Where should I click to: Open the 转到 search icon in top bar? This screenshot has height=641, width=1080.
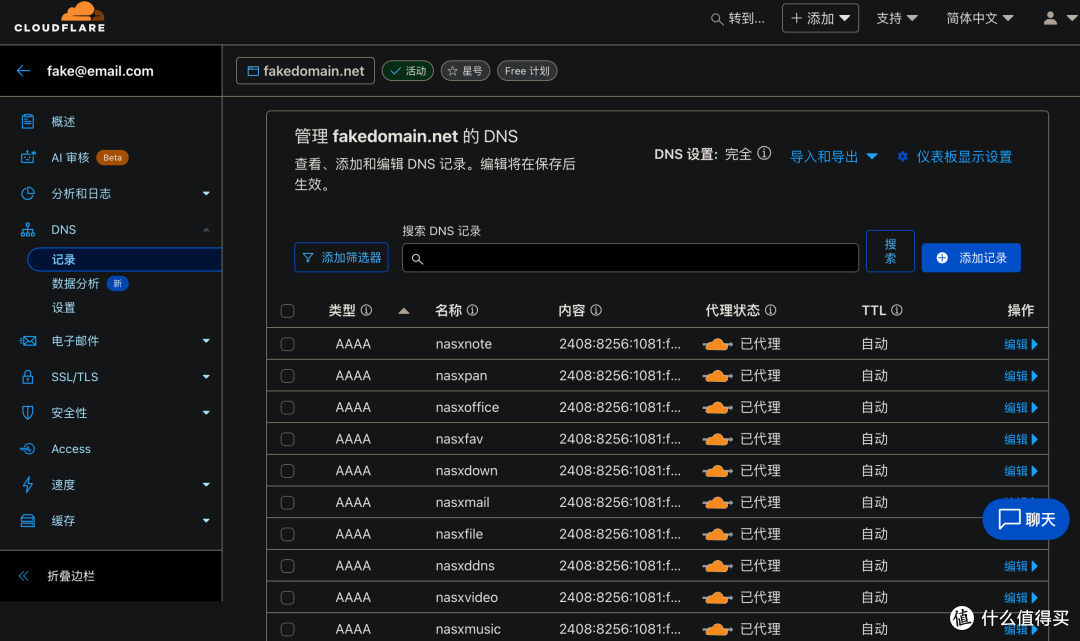click(x=717, y=18)
